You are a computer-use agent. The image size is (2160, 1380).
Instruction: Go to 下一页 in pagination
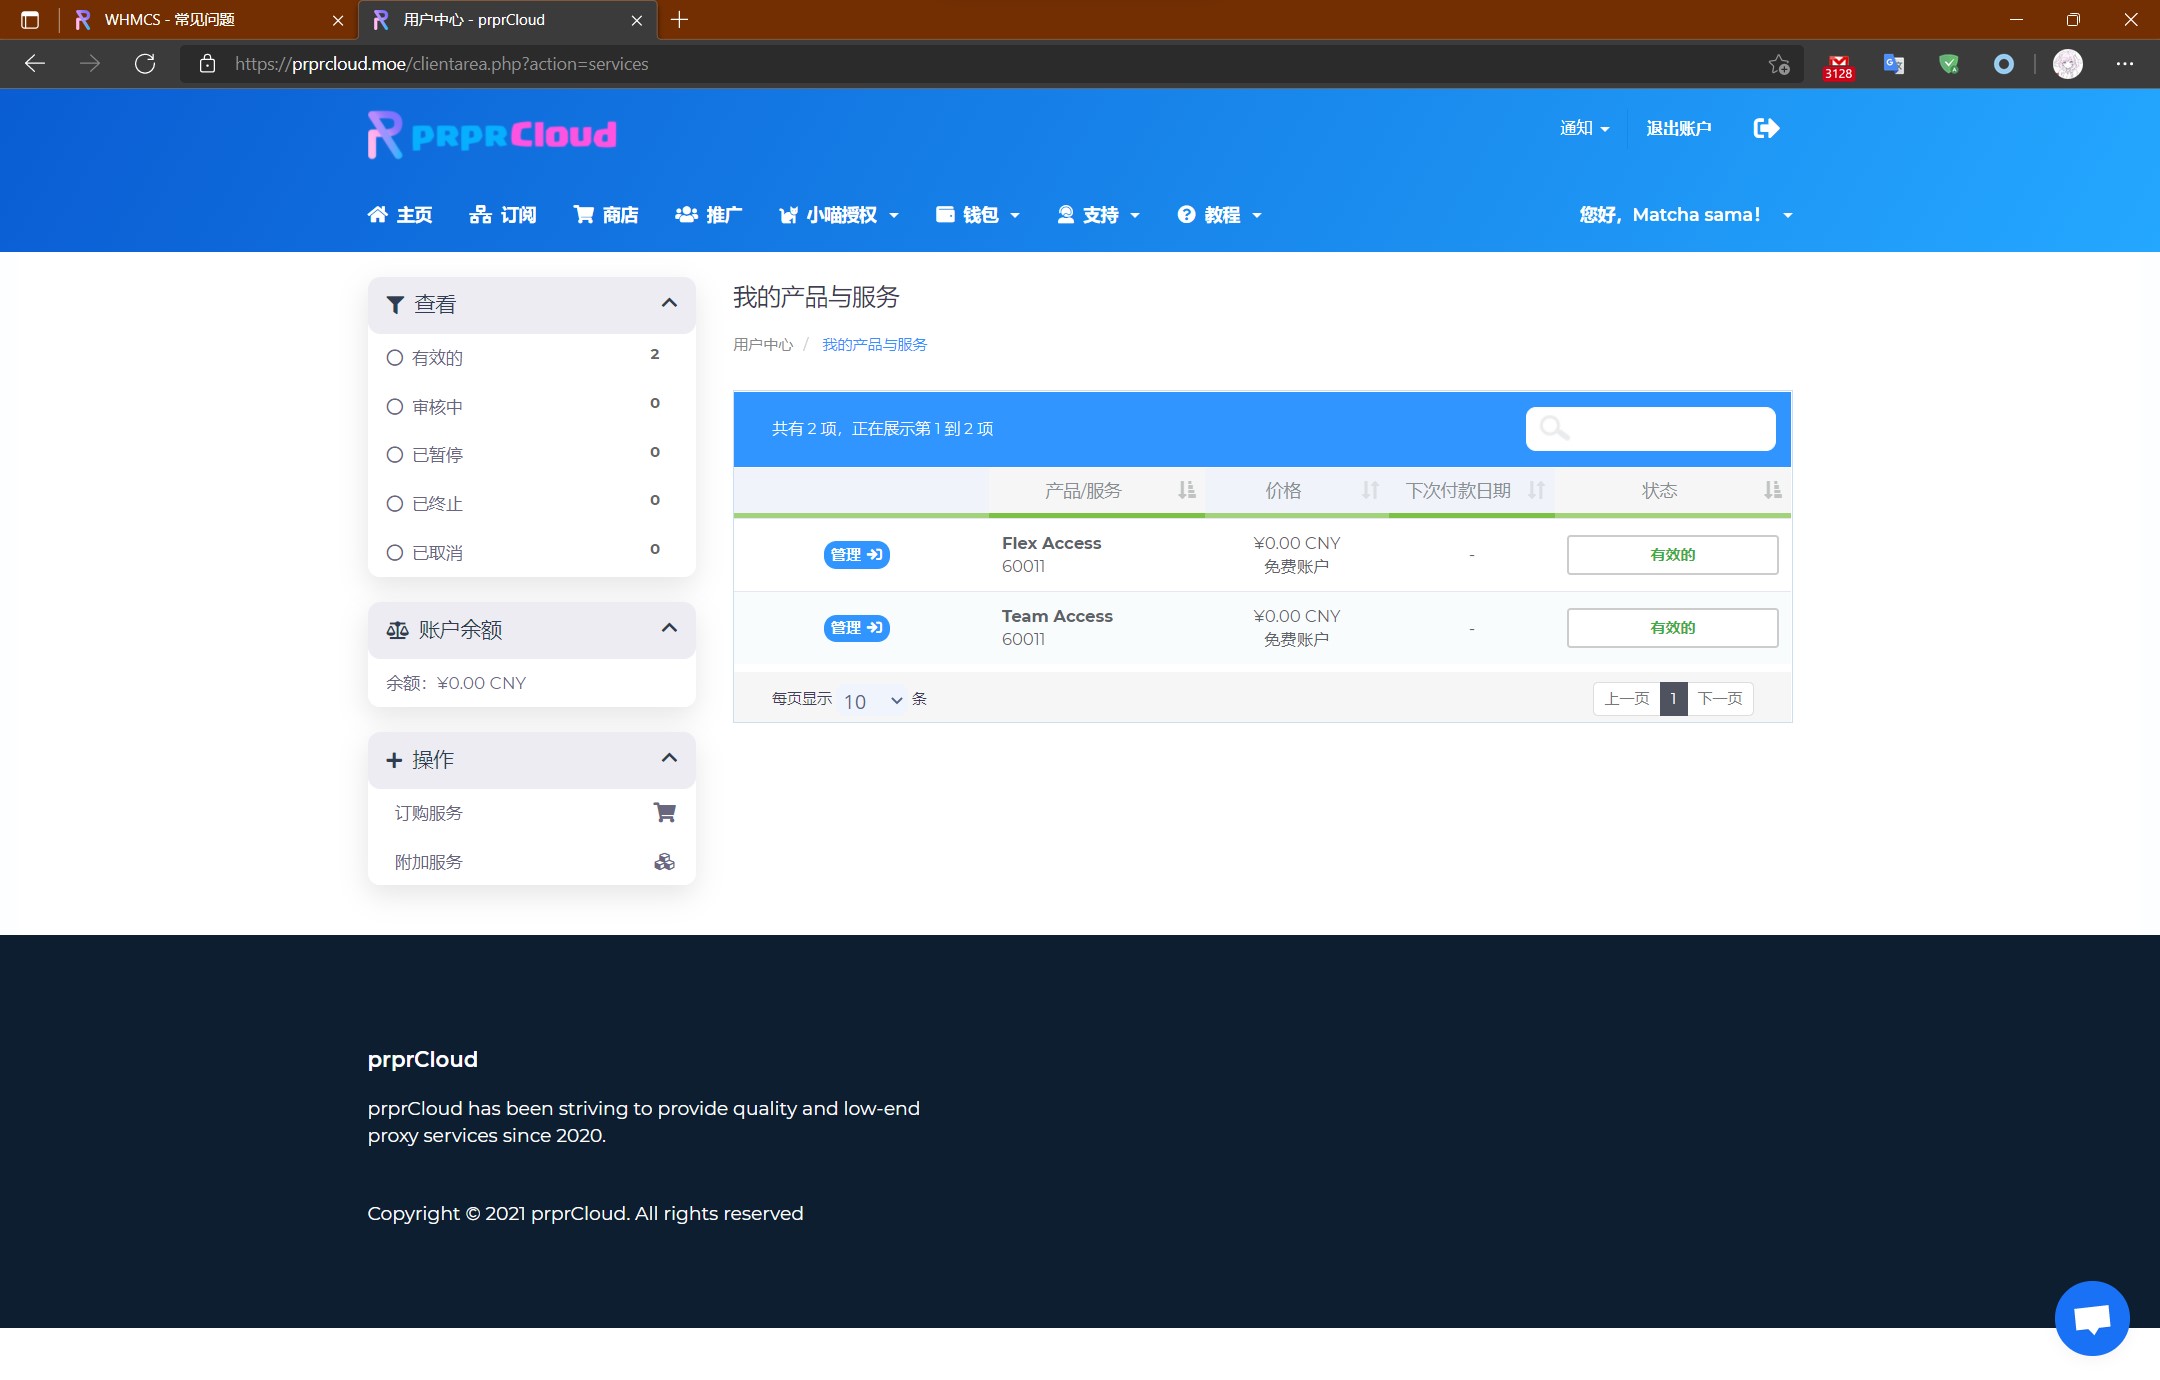pyautogui.click(x=1720, y=698)
